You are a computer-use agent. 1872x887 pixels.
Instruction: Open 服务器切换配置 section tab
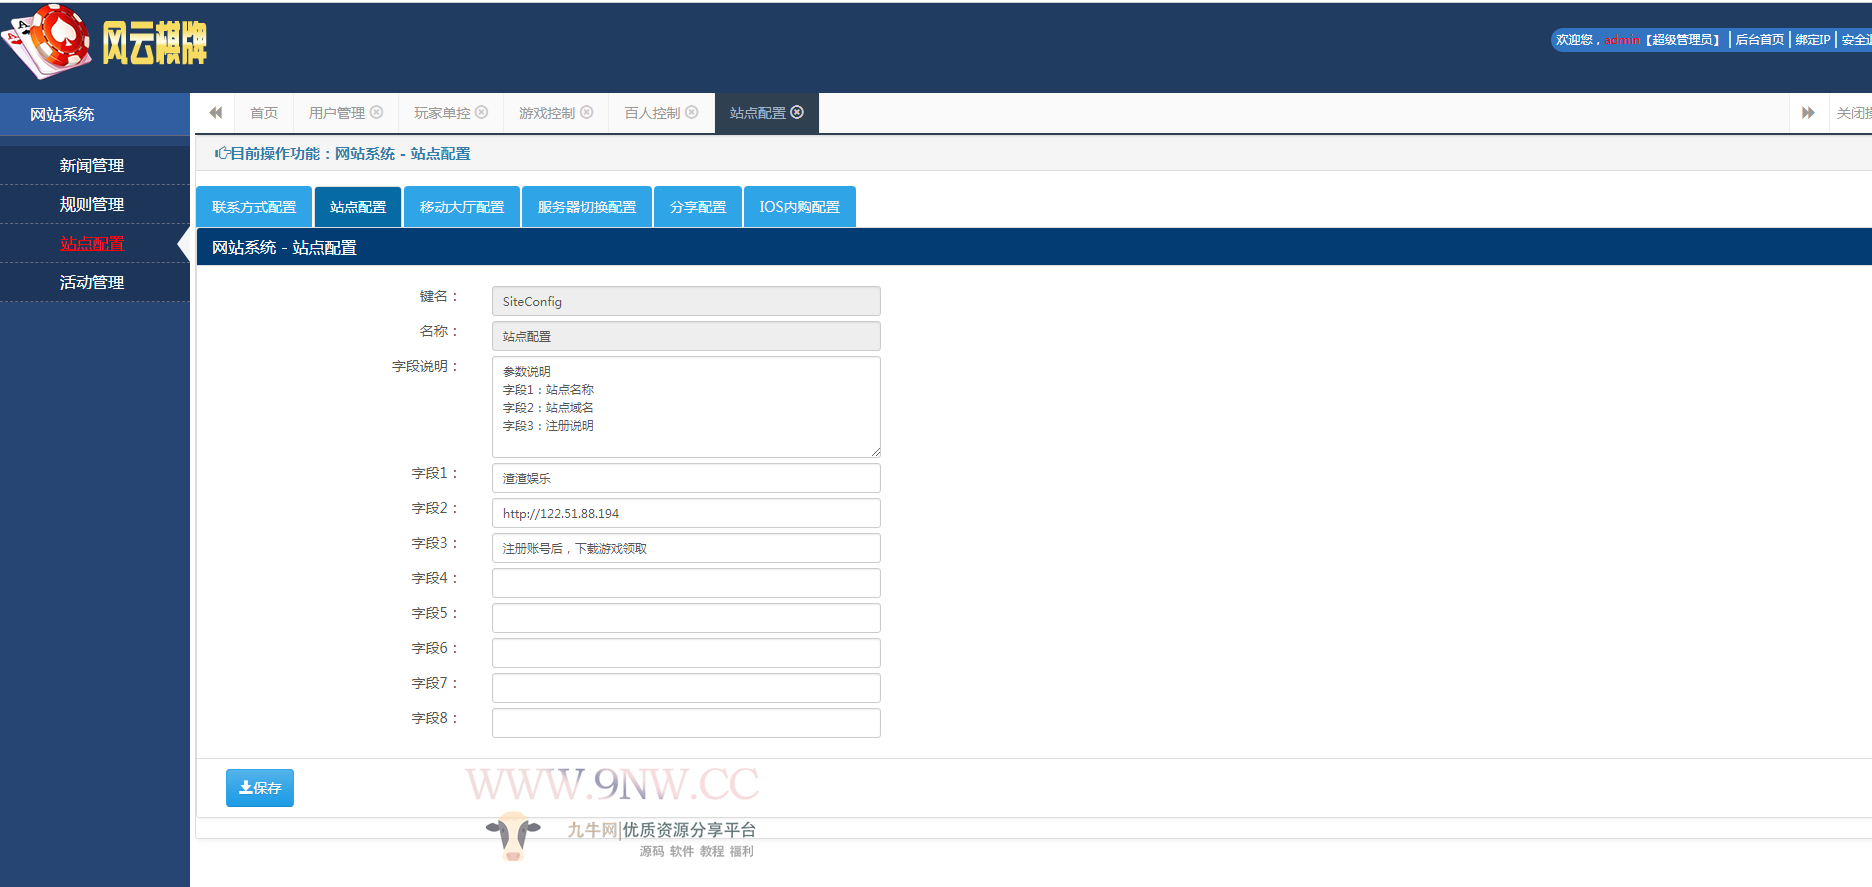[587, 207]
